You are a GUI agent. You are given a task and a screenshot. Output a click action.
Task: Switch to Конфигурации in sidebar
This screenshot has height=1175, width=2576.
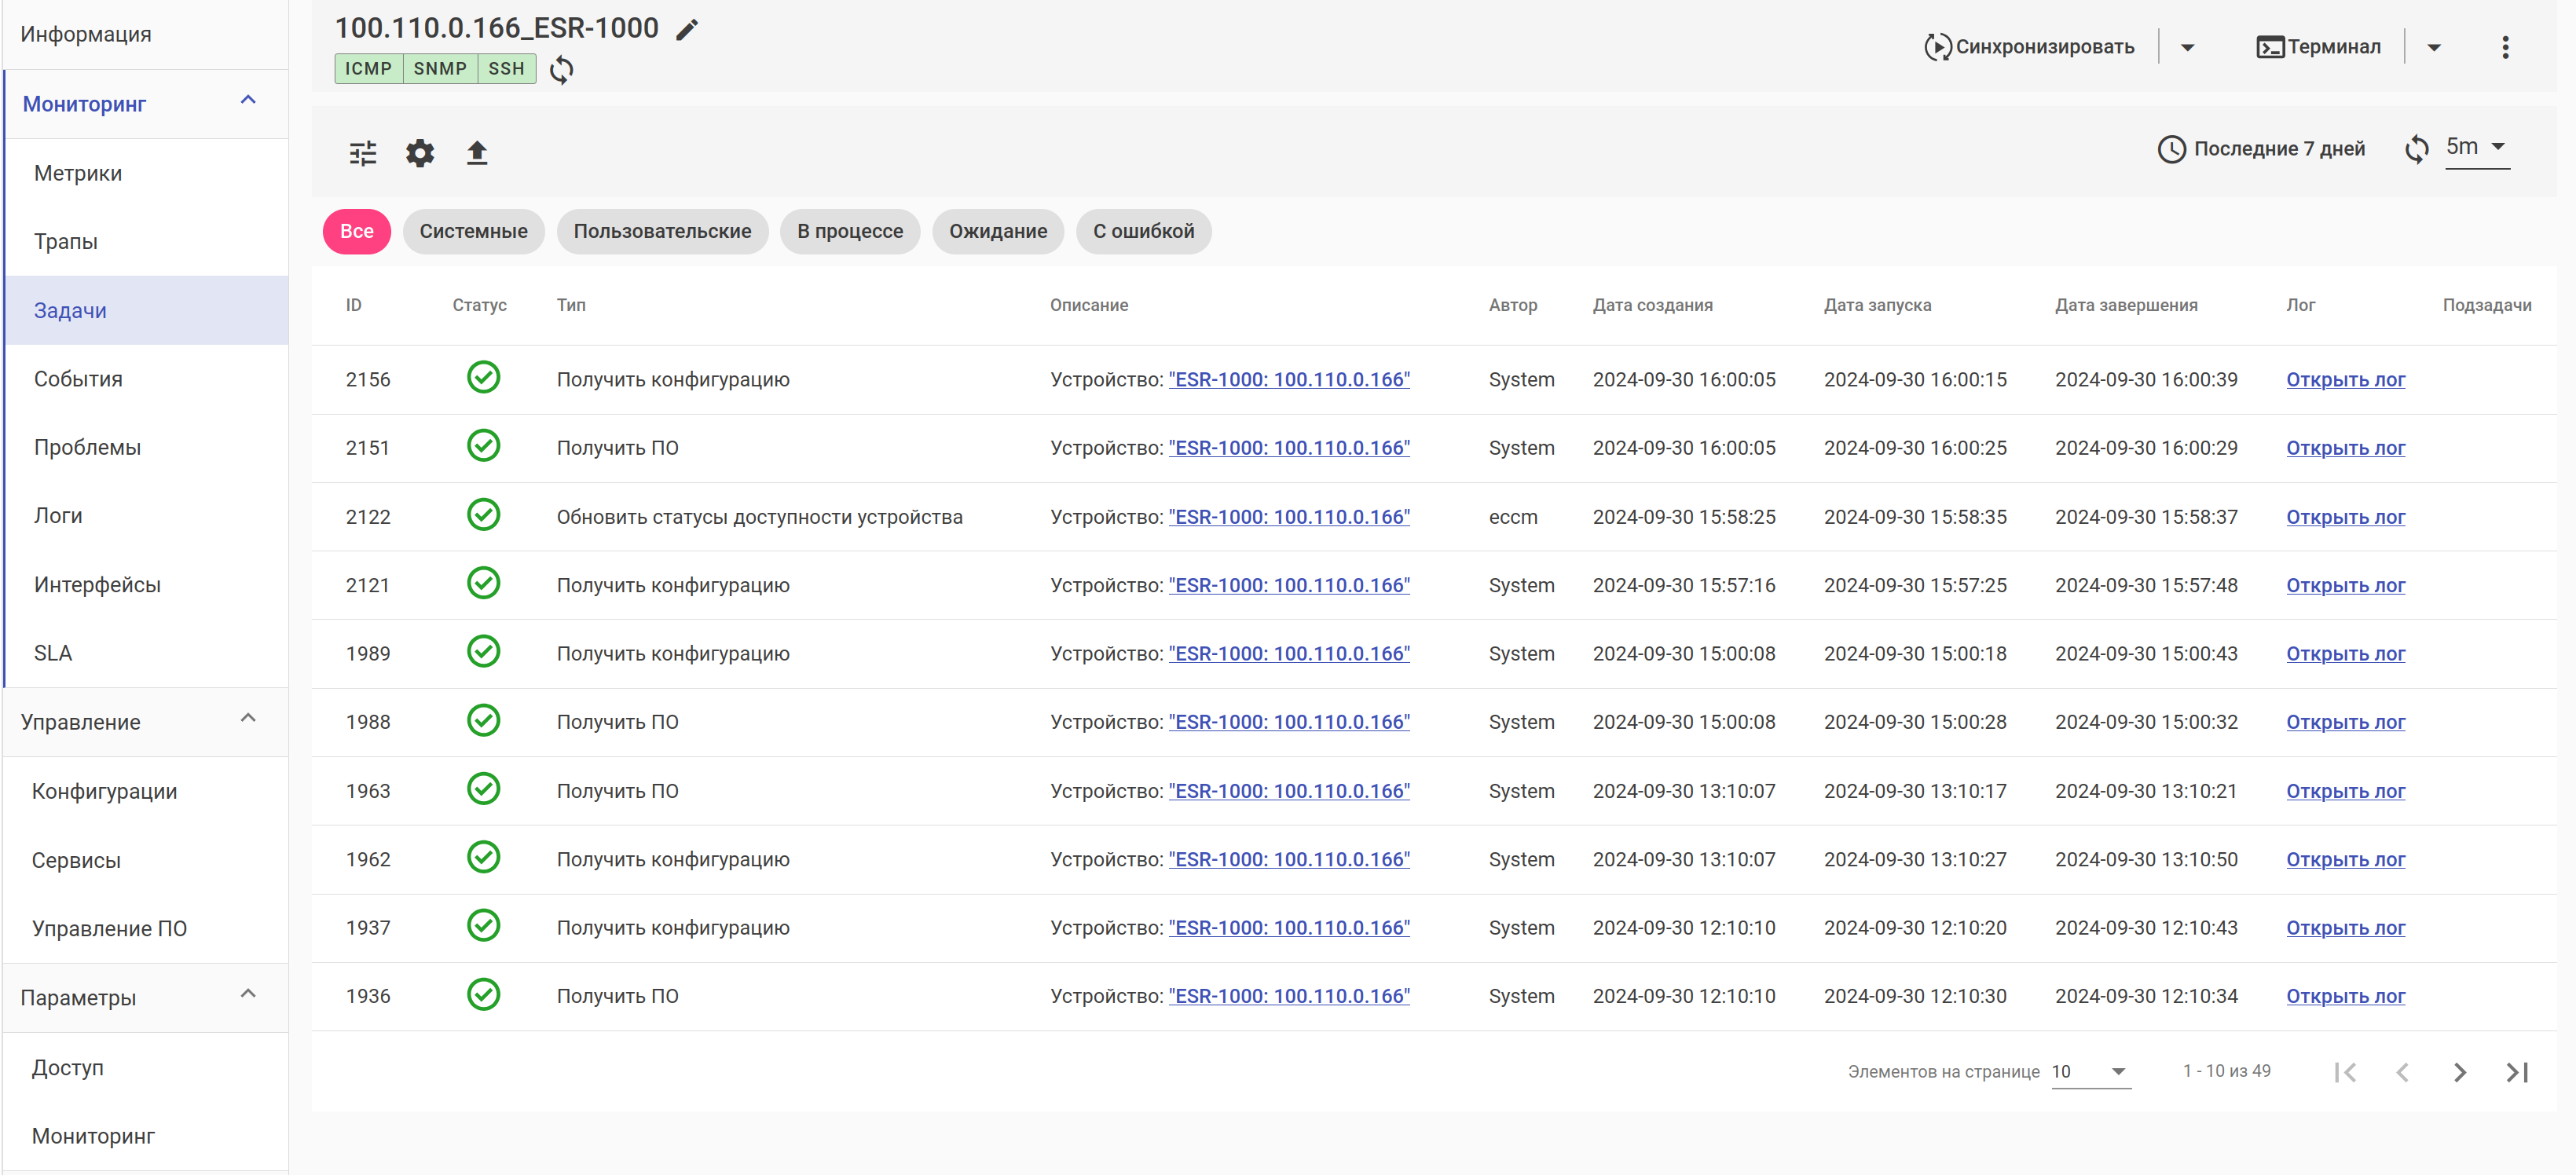104,791
